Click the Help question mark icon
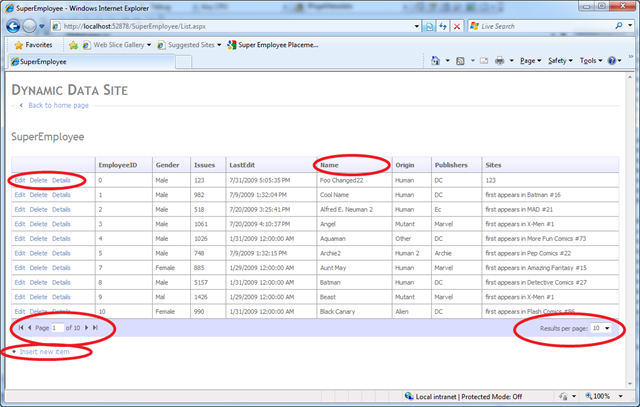The image size is (640, 407). pyautogui.click(x=612, y=61)
